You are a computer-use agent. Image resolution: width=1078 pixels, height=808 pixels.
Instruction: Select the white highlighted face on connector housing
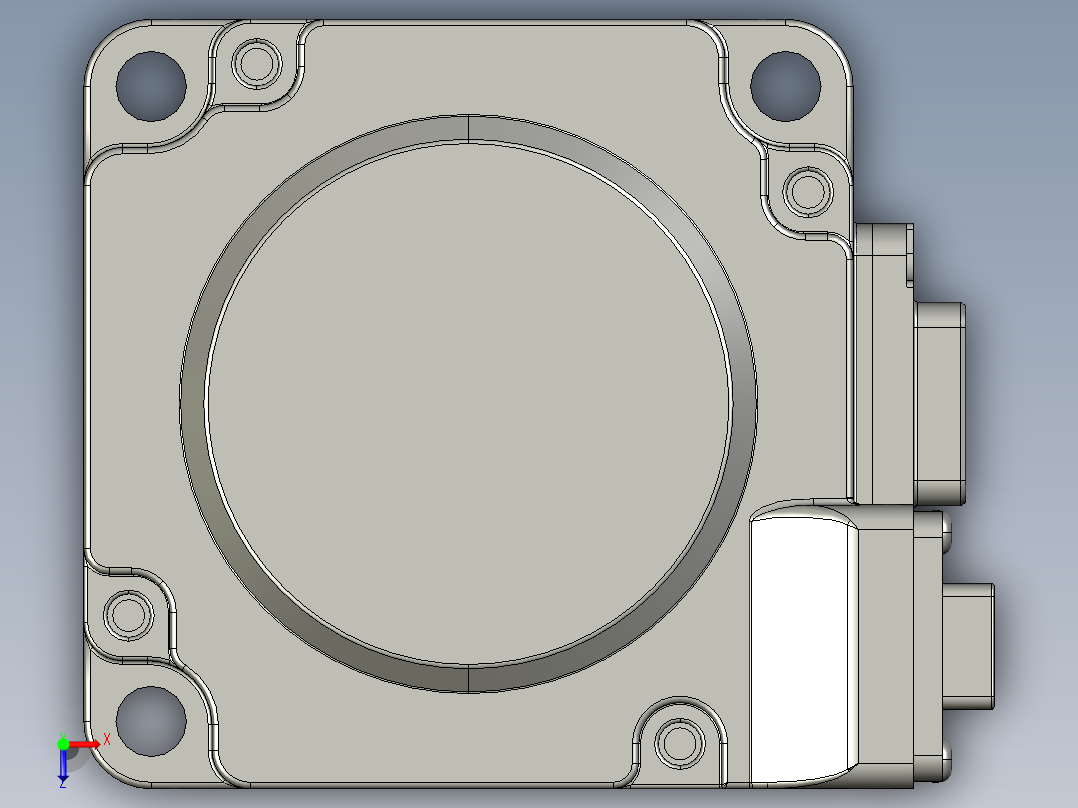pos(800,650)
